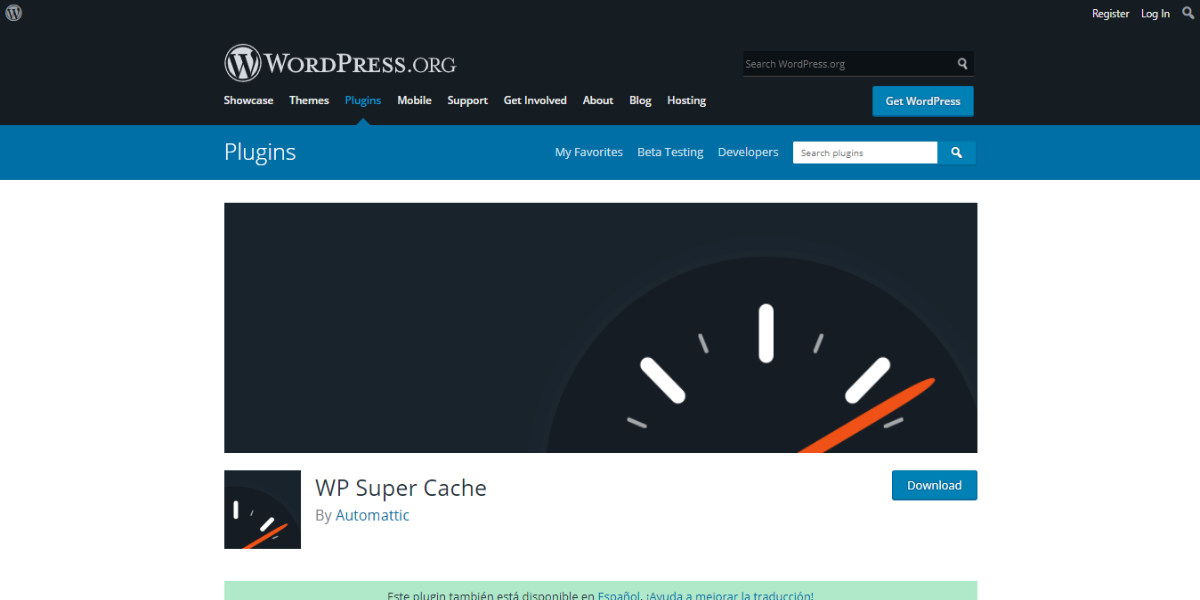The image size is (1200, 600).
Task: Click the speedometer banner image
Action: click(600, 328)
